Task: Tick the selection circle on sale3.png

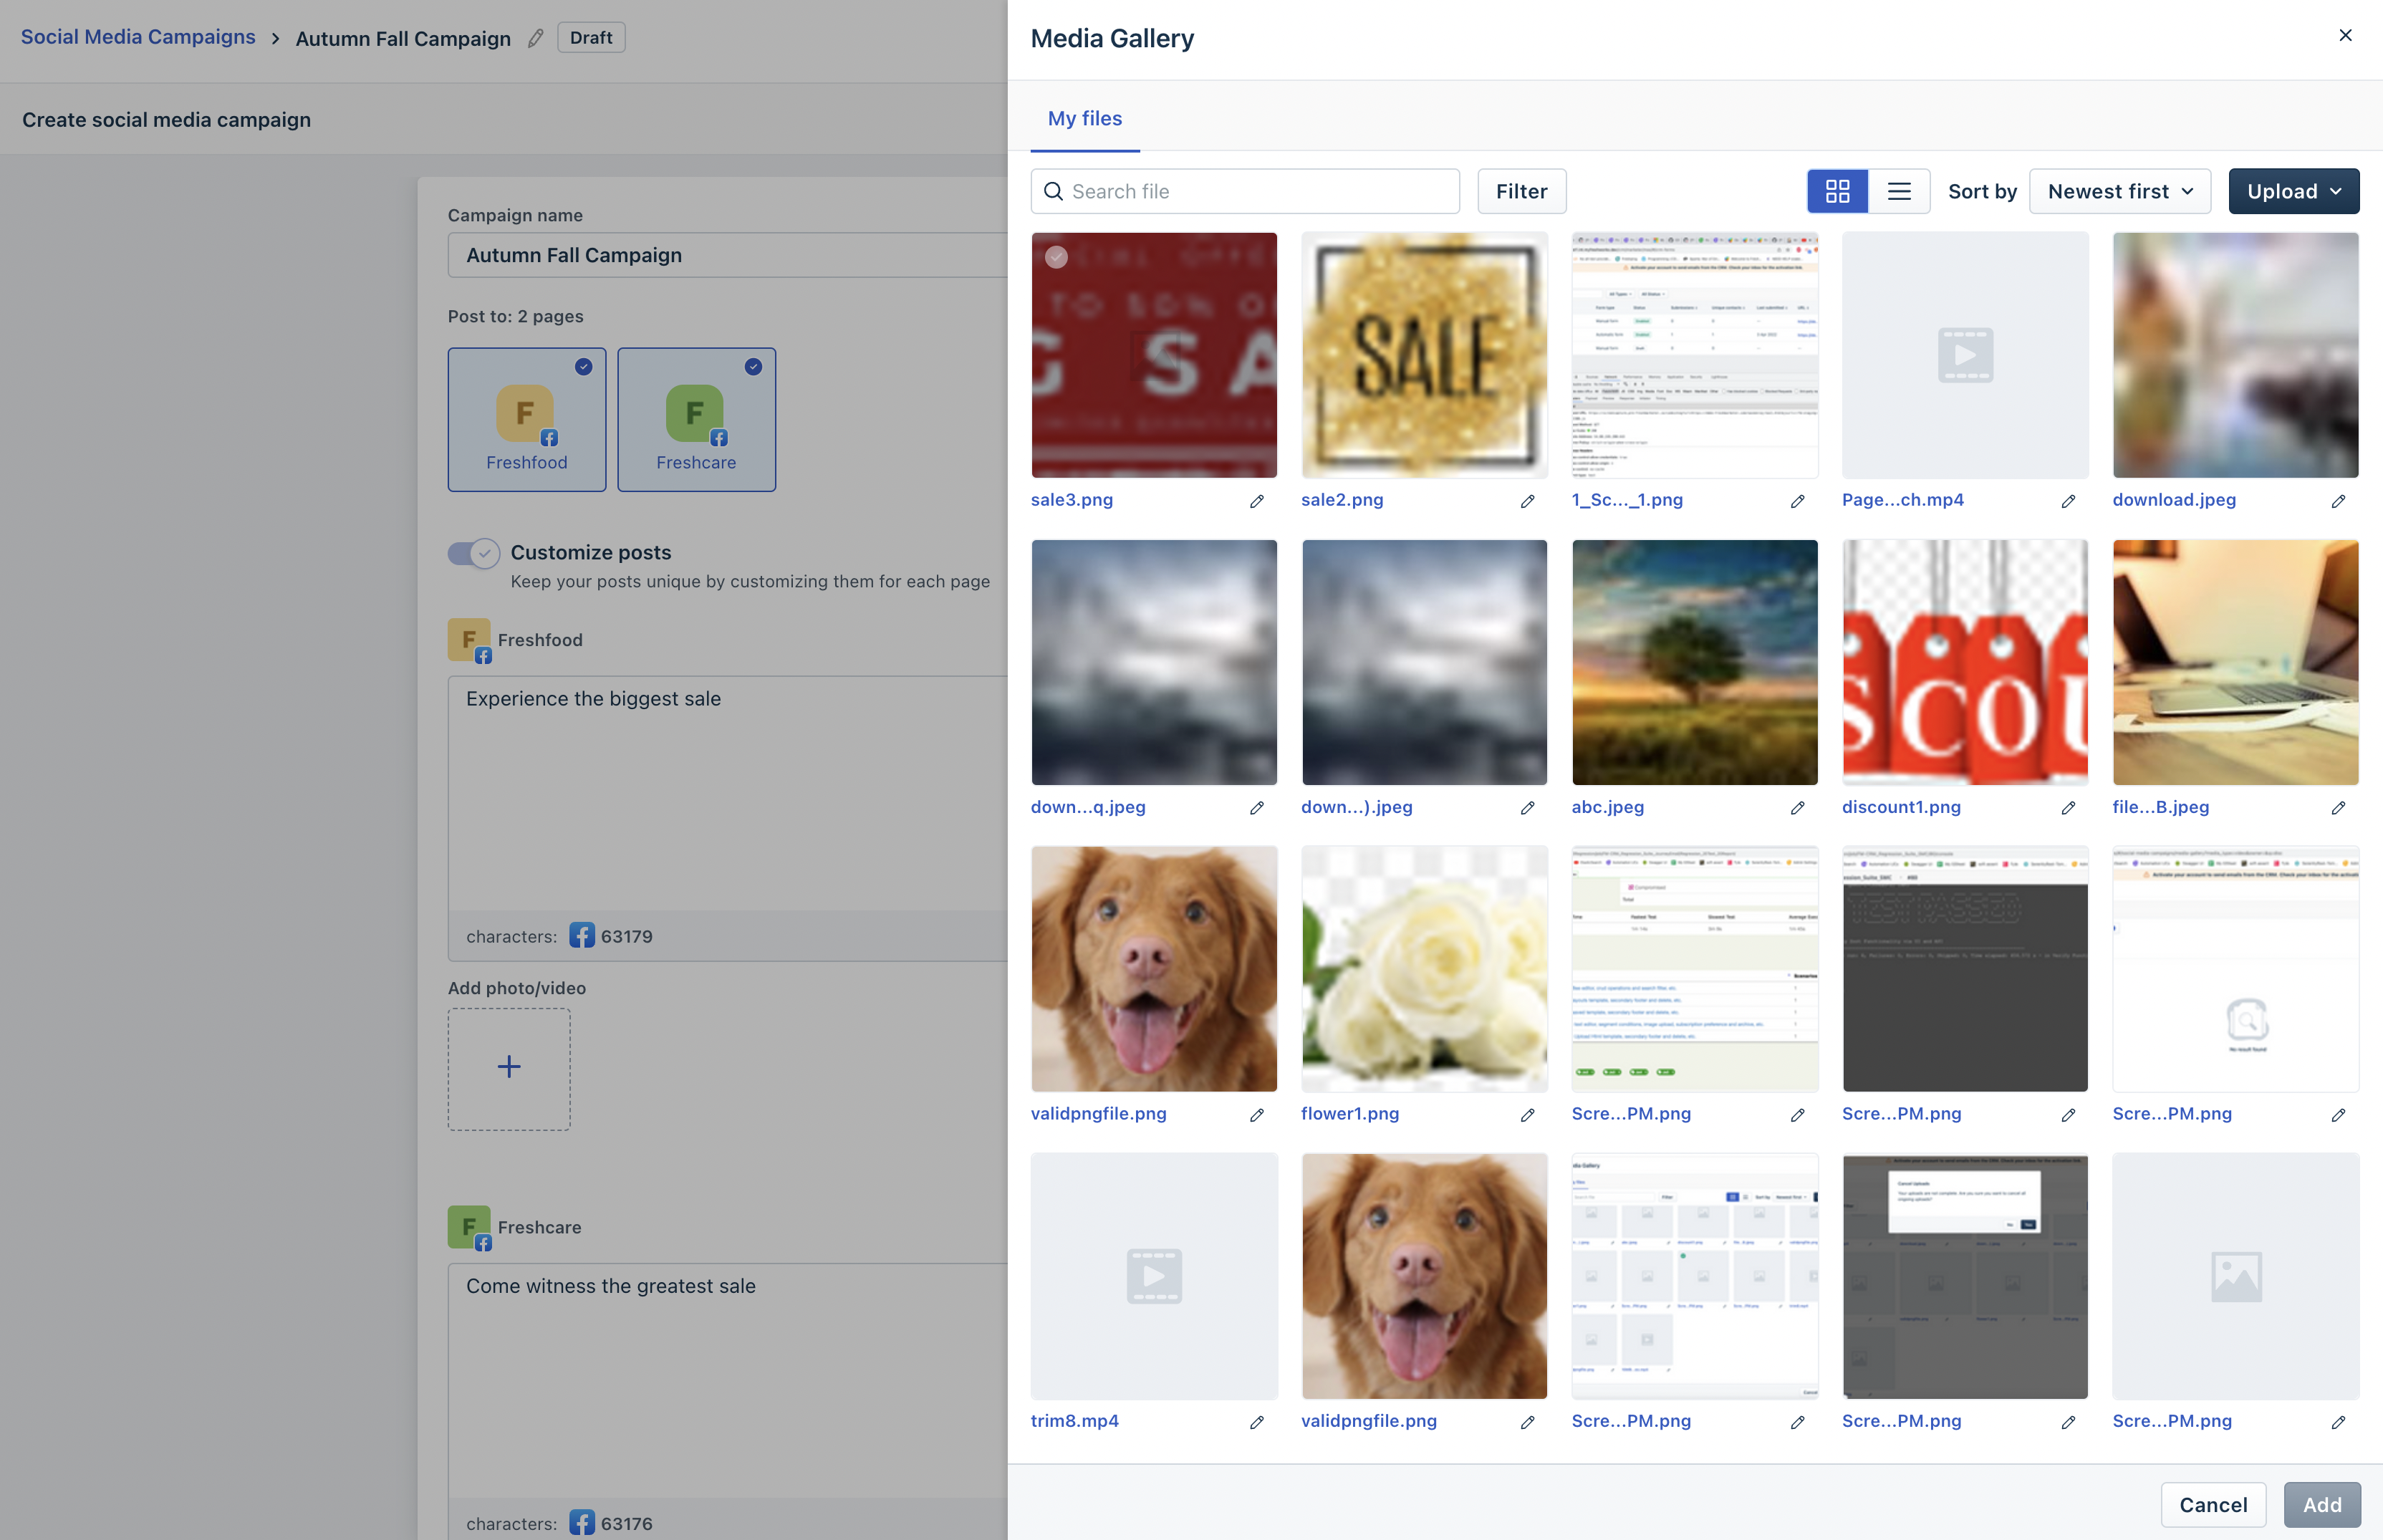Action: 1056,257
